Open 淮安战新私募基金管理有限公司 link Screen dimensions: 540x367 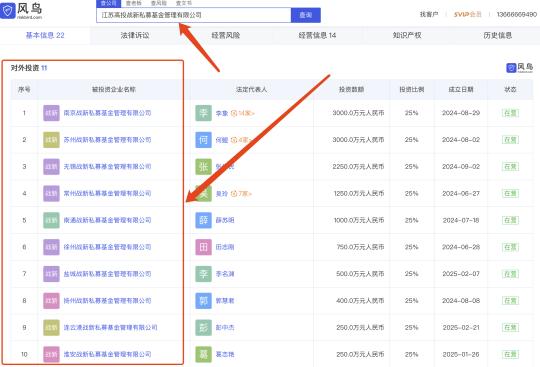(107, 355)
